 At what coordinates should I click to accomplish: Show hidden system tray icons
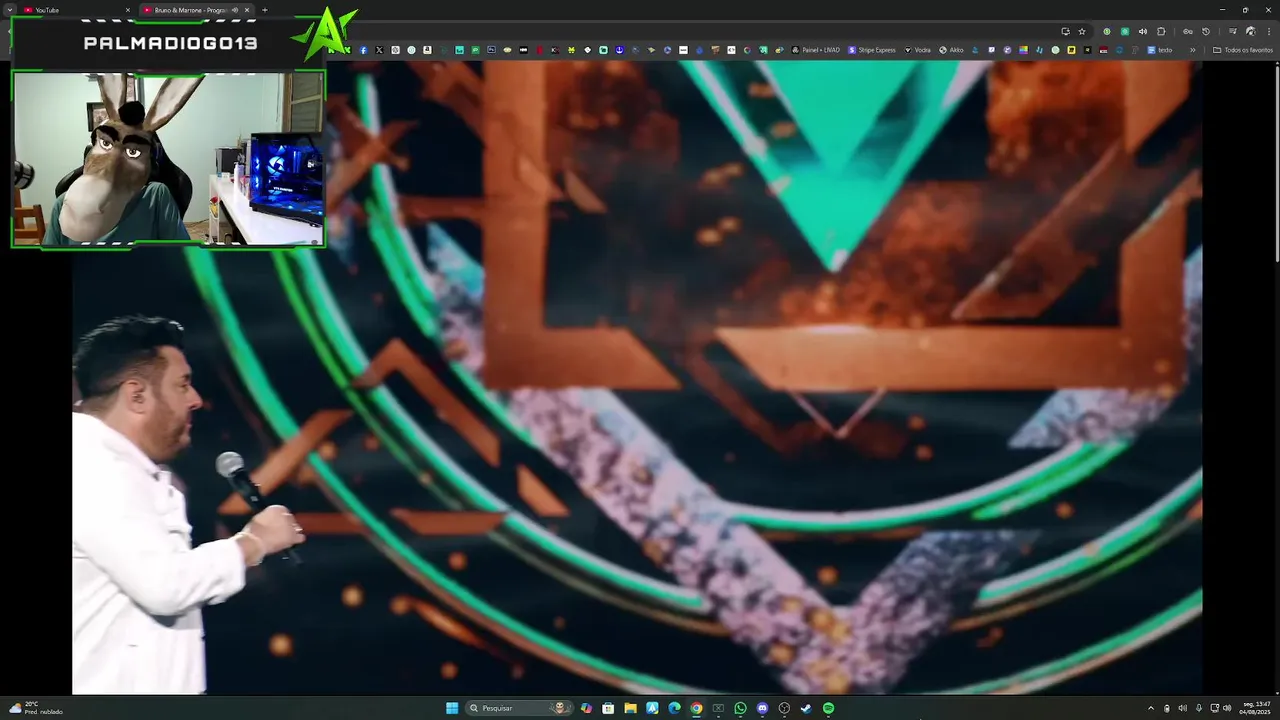pyautogui.click(x=1151, y=708)
